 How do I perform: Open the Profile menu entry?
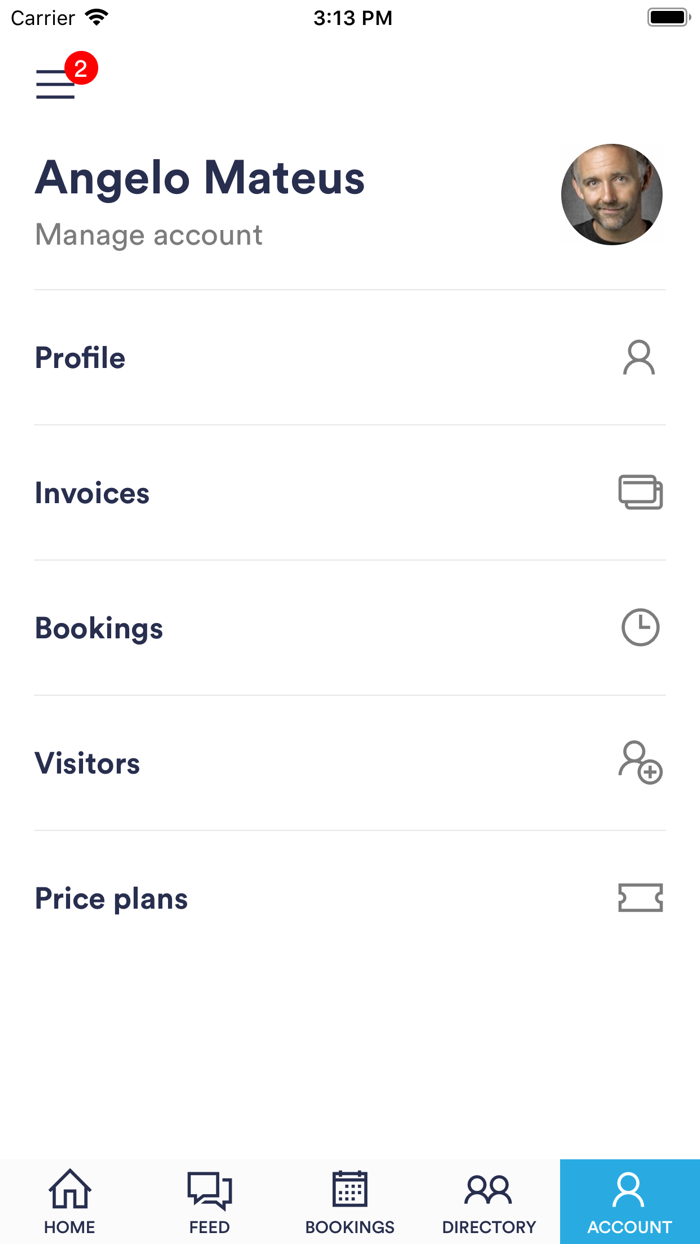(80, 358)
